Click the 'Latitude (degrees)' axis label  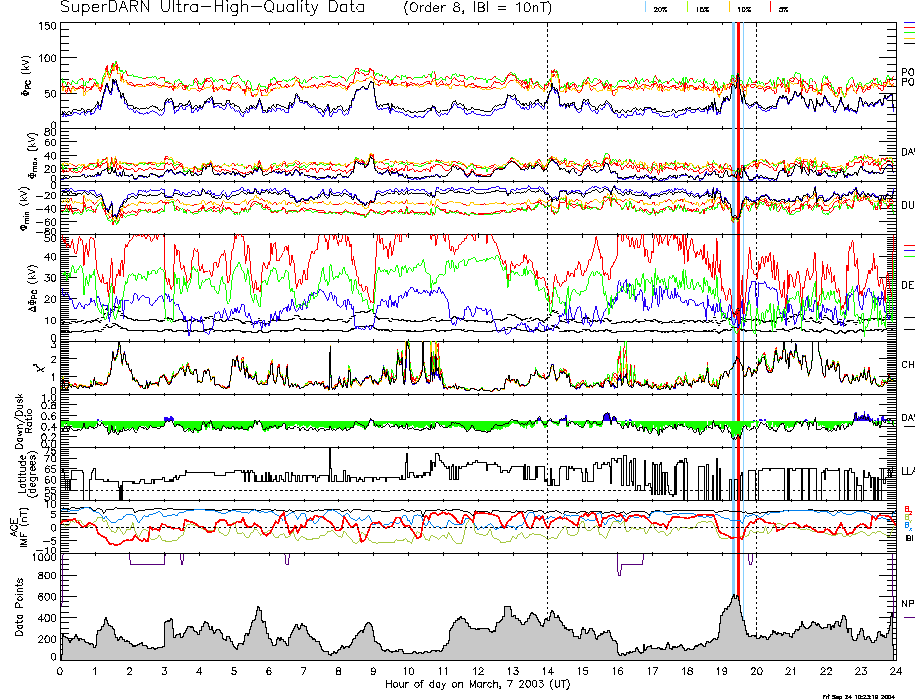pyautogui.click(x=26, y=474)
